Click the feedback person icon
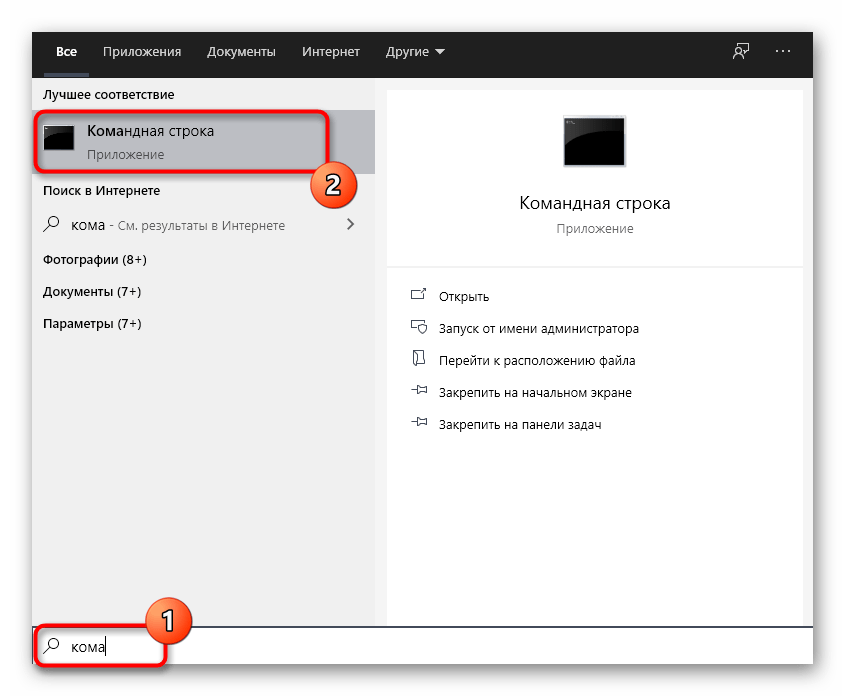Image resolution: width=845 pixels, height=696 pixels. pos(741,51)
